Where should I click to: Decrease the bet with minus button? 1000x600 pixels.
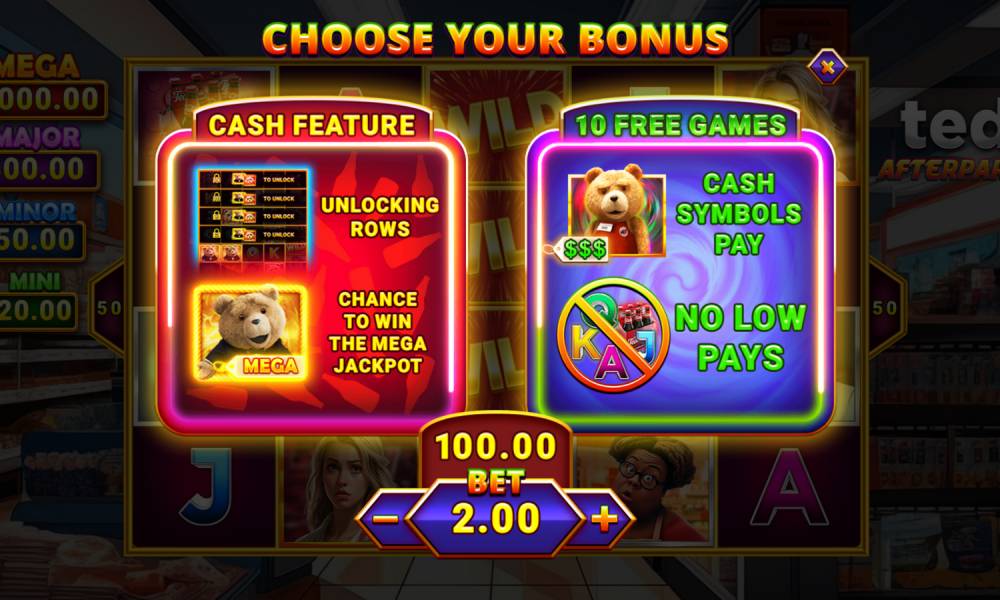(385, 519)
